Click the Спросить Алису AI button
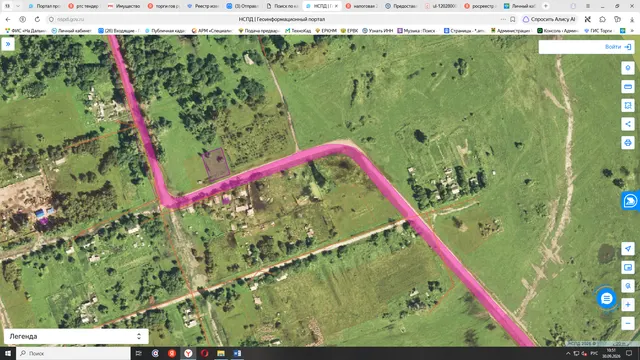 coord(549,19)
